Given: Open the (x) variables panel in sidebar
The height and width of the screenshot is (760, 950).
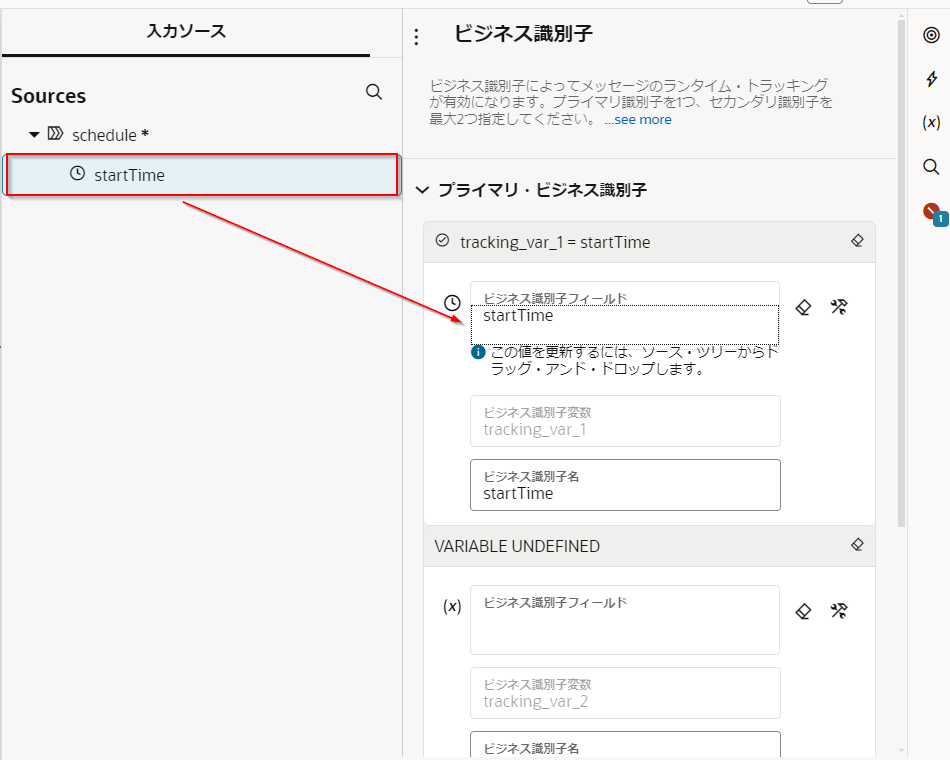Looking at the screenshot, I should [x=931, y=122].
